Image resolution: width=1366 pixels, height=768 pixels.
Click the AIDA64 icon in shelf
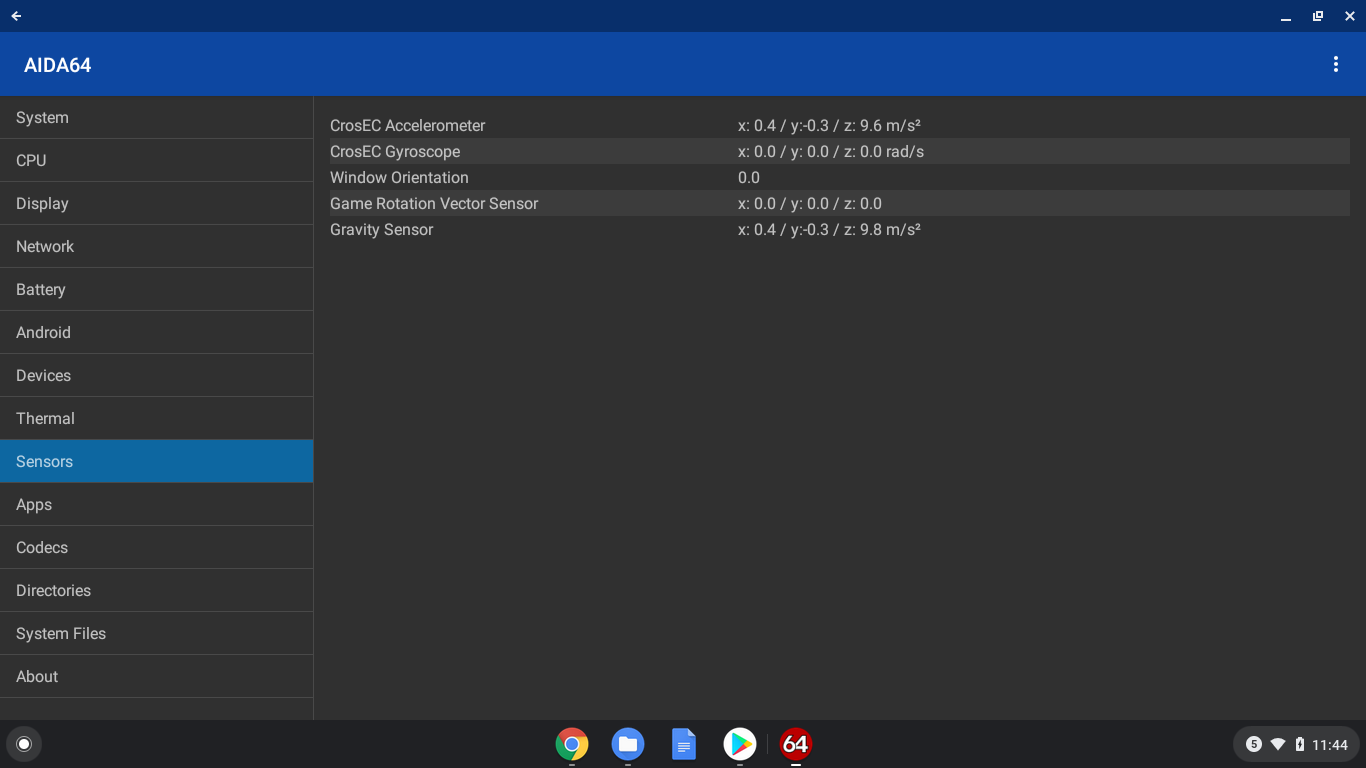coord(796,744)
